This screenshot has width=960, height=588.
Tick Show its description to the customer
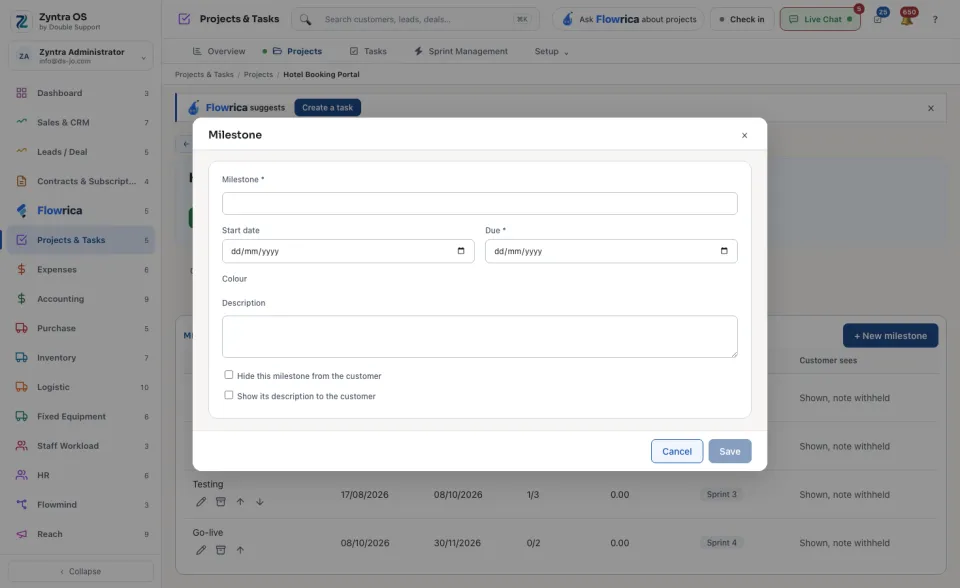[228, 395]
